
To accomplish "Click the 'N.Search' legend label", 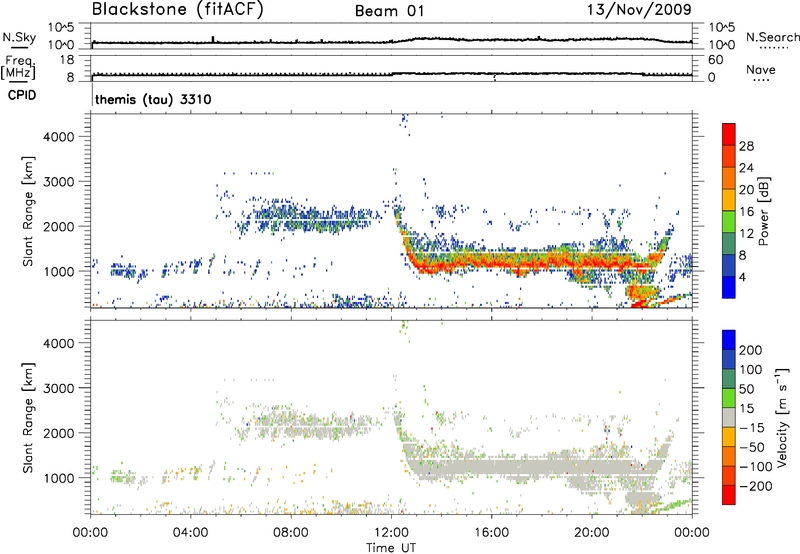I will (772, 37).
